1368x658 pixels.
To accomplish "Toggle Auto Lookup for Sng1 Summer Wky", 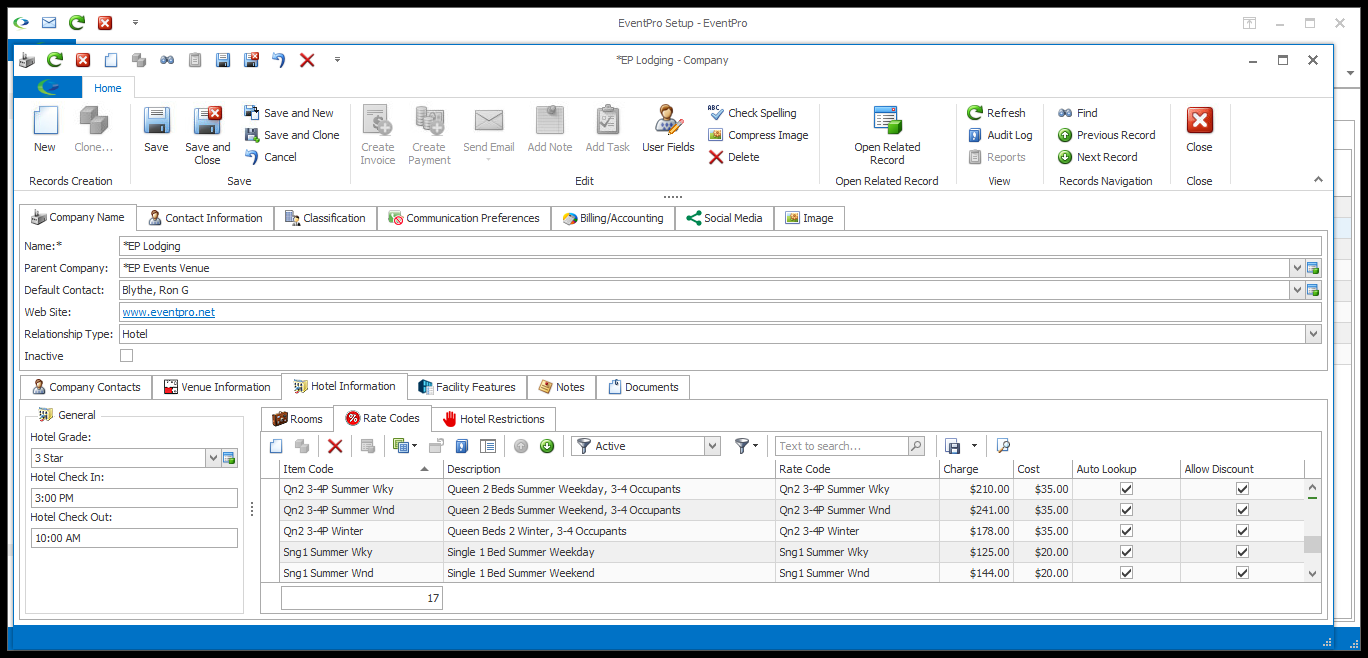I will [x=1126, y=552].
